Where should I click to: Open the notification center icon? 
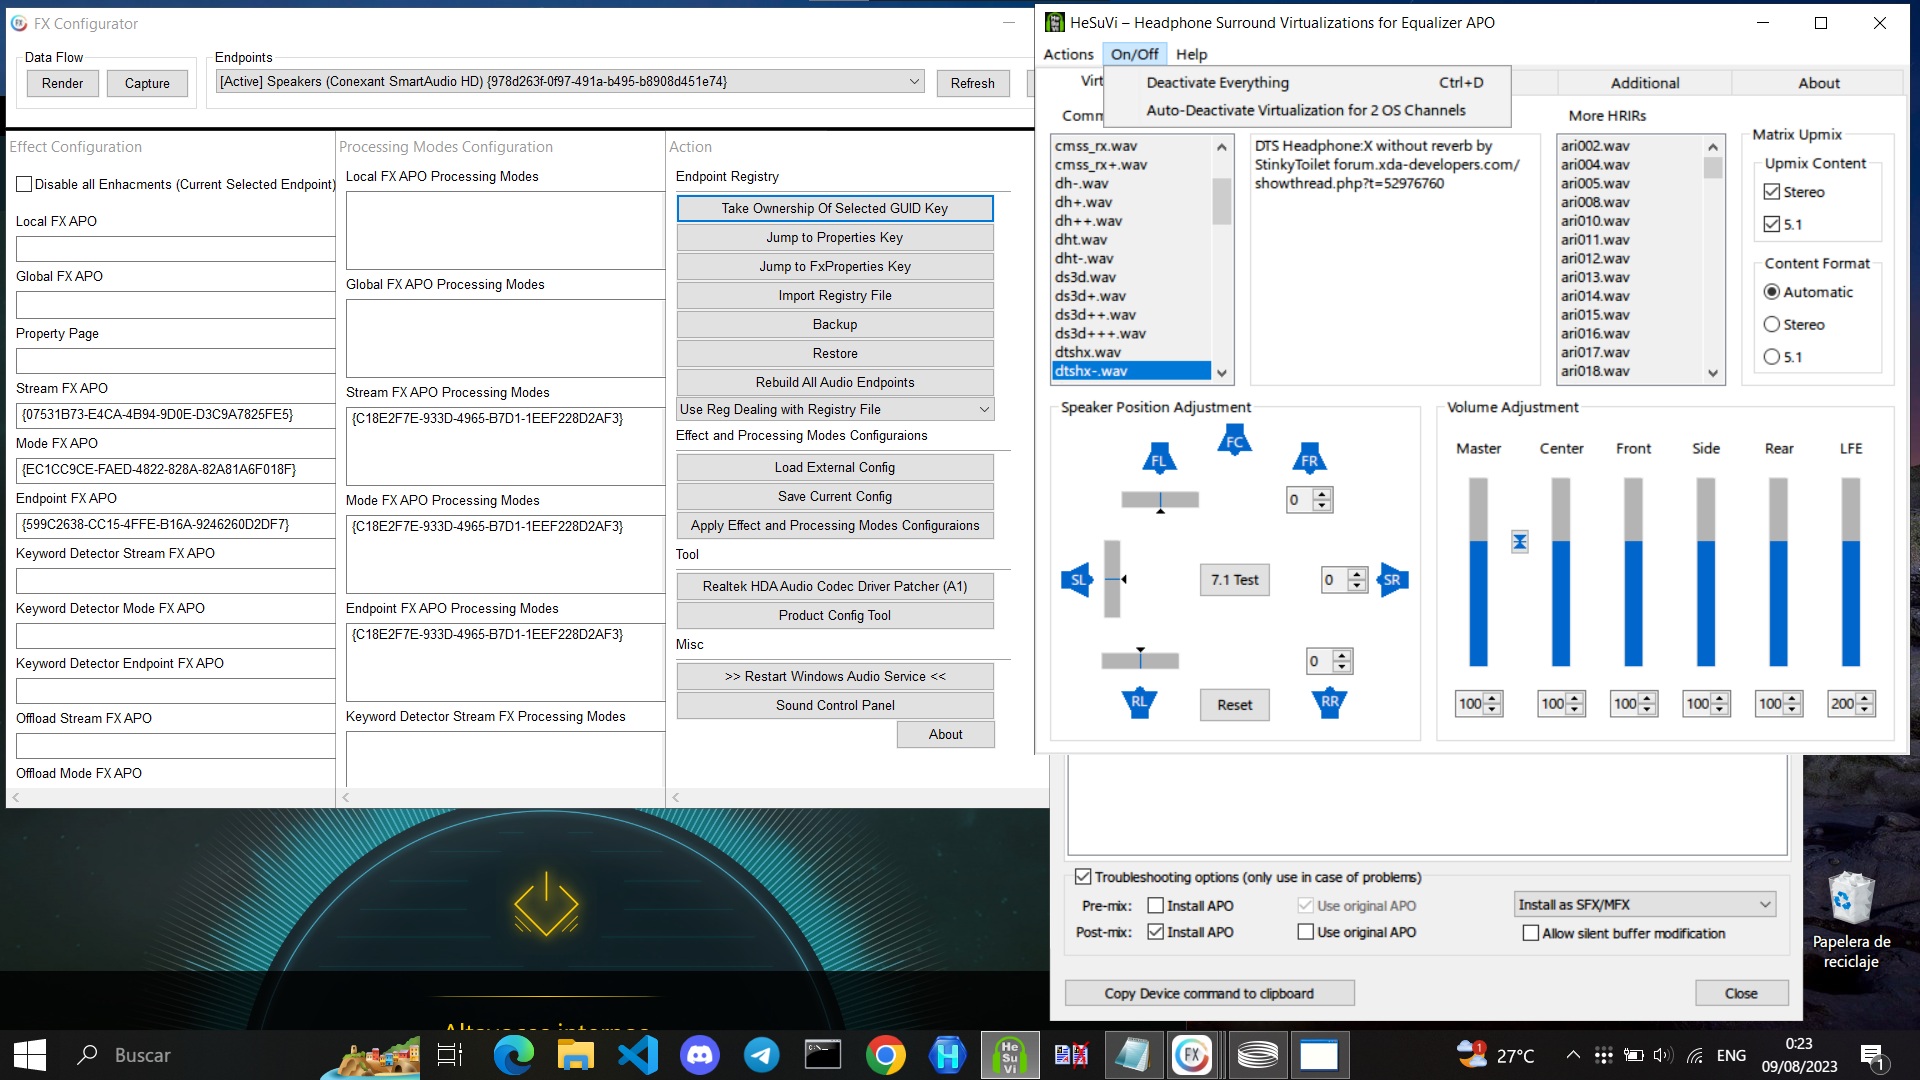(x=1872, y=1055)
